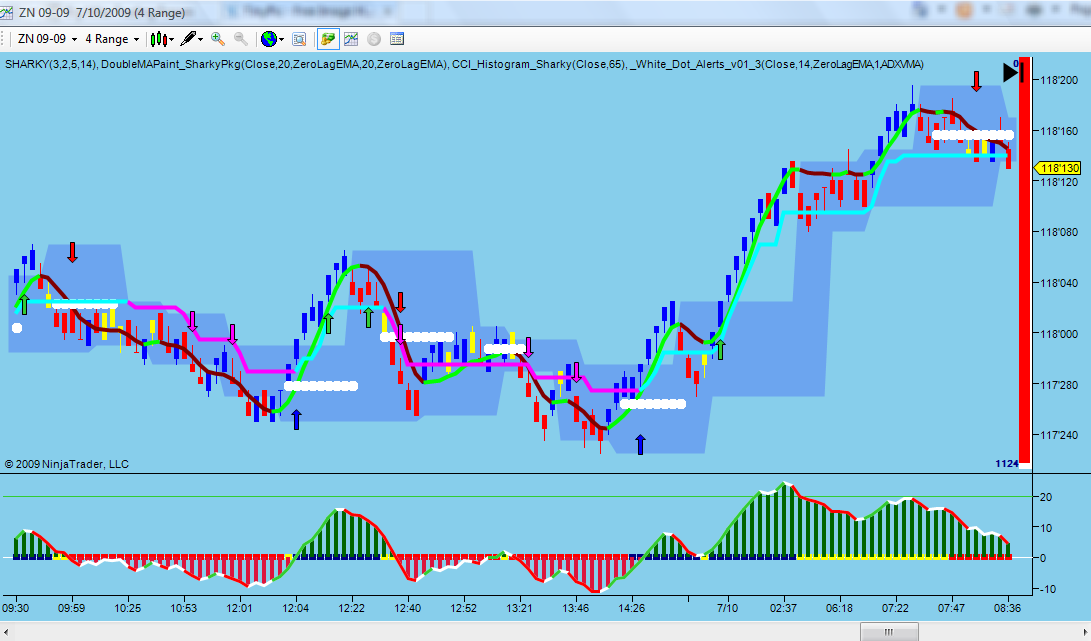Open the 4 Range interval dropdown
Viewport: 1091px width, 641px height.
click(111, 39)
